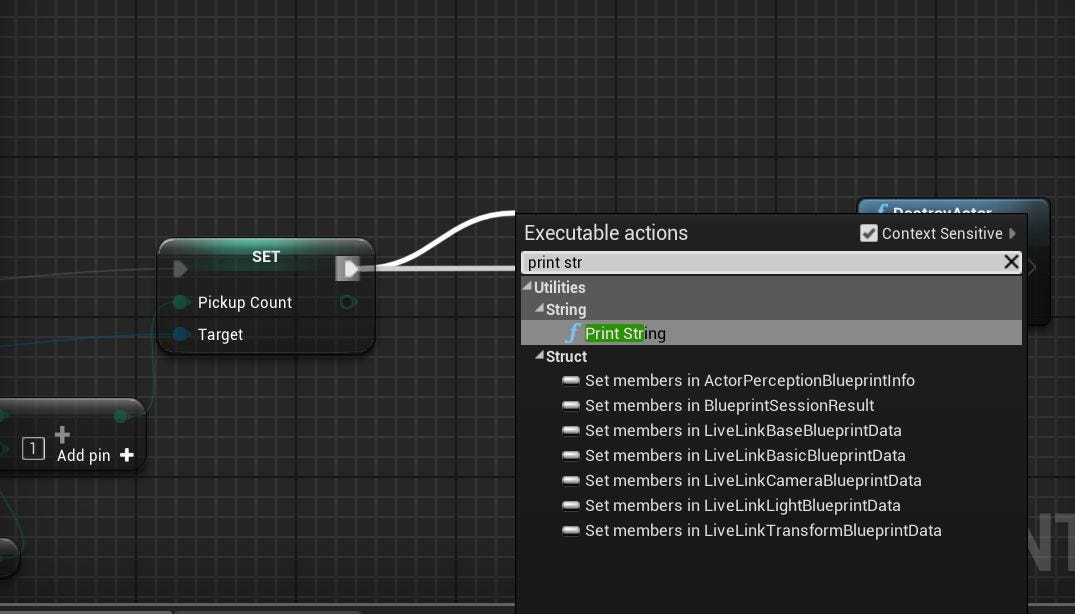Click struct icon beside Set members in LiveLinkLightBlueprintData

pyautogui.click(x=571, y=505)
